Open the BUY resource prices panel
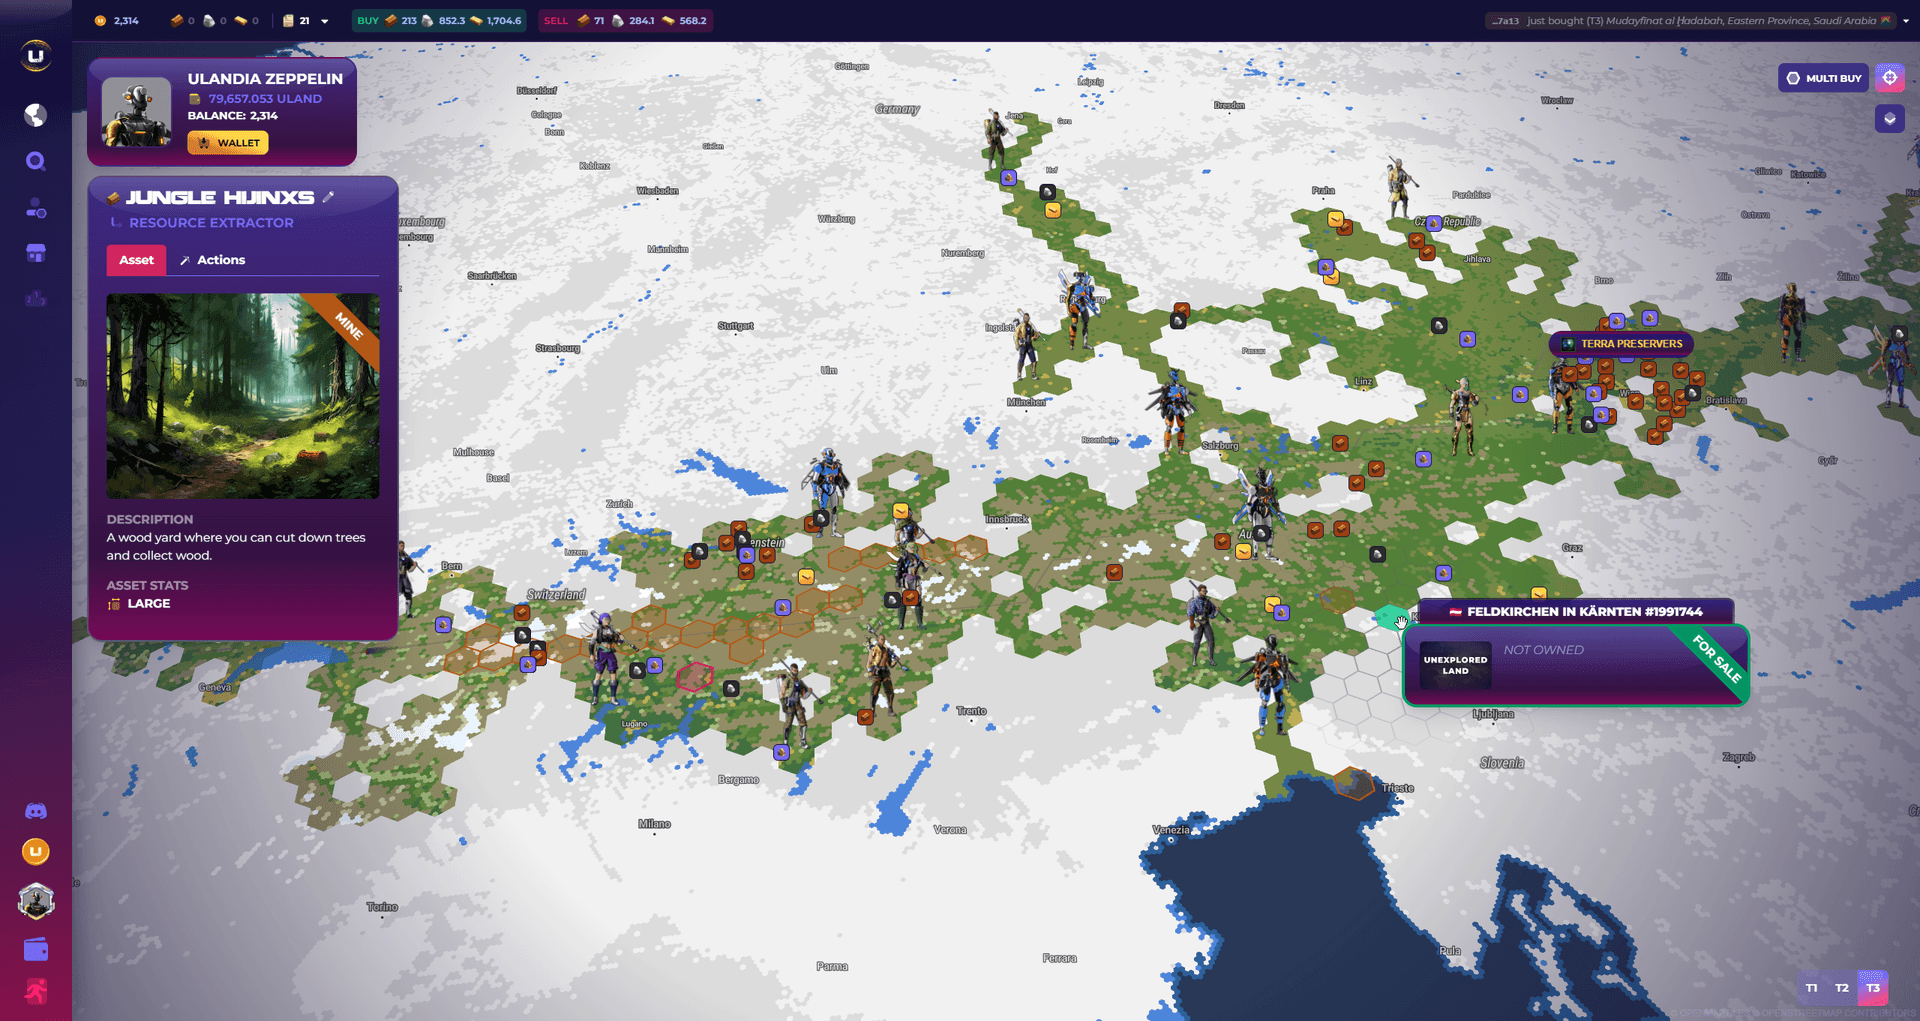Image resolution: width=1920 pixels, height=1021 pixels. (438, 20)
